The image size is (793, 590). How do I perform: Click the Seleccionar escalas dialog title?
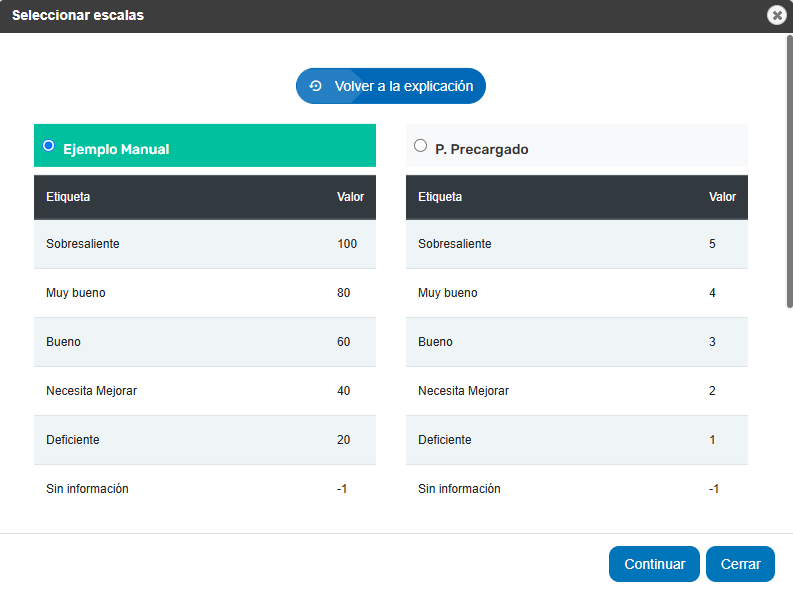coord(78,15)
